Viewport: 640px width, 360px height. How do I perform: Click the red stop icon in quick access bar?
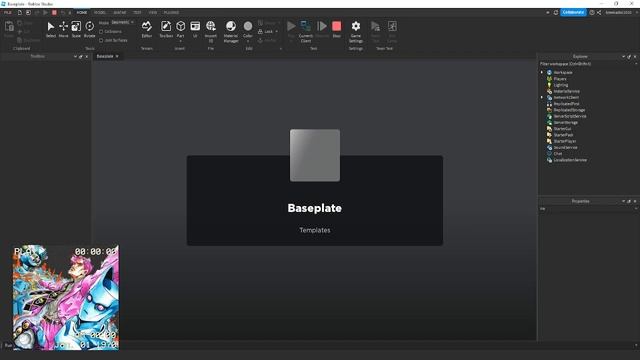point(54,13)
